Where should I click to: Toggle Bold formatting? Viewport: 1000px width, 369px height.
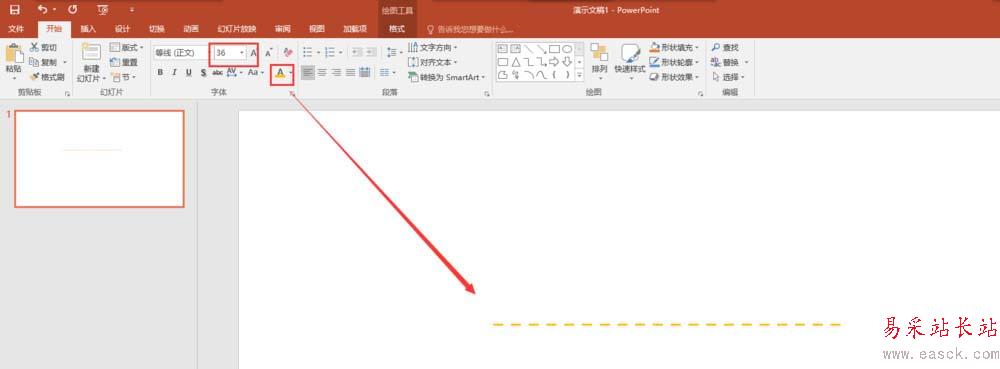pos(160,73)
